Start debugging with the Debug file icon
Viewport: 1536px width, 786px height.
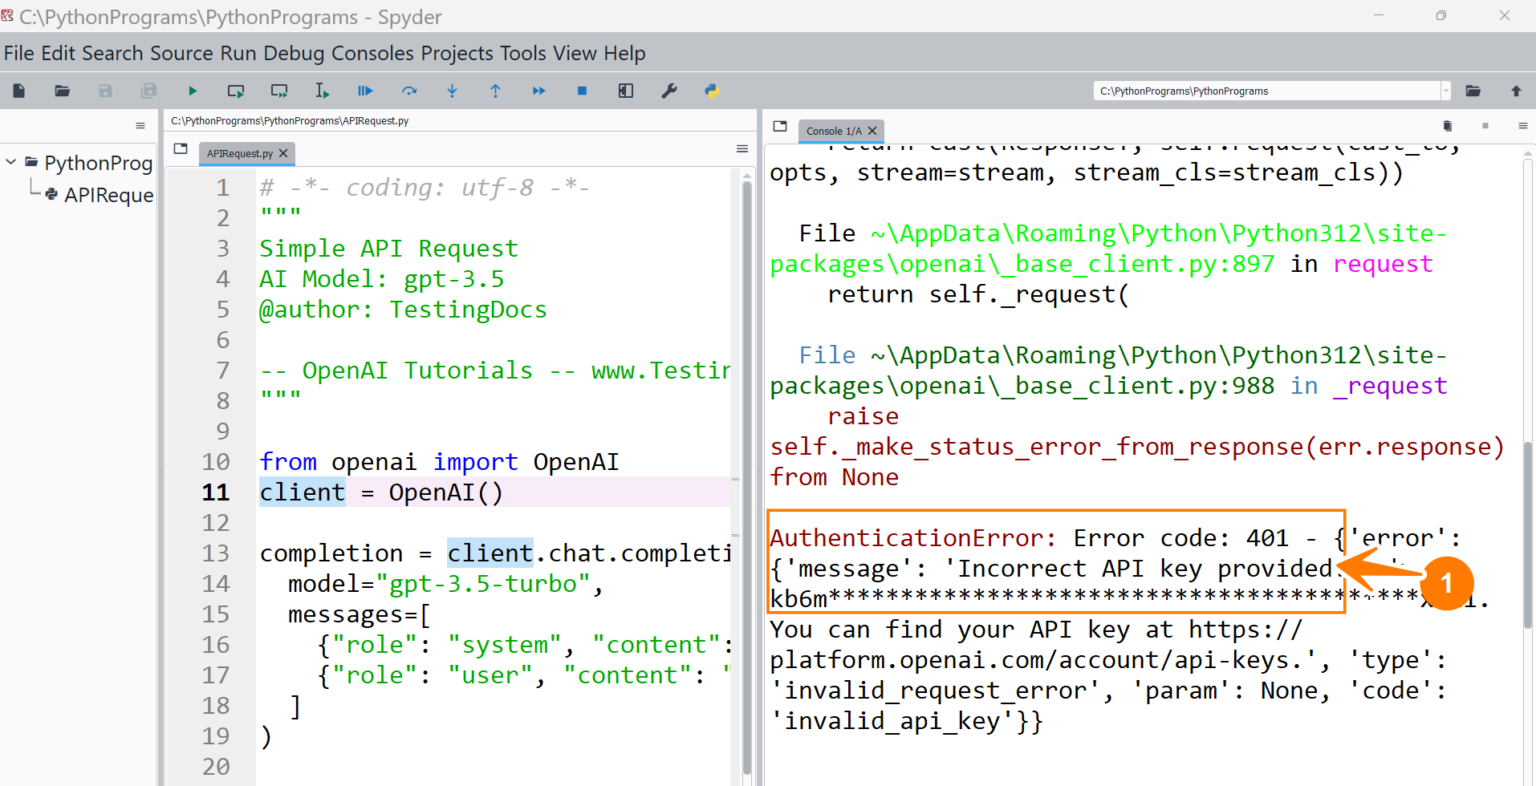(x=365, y=91)
